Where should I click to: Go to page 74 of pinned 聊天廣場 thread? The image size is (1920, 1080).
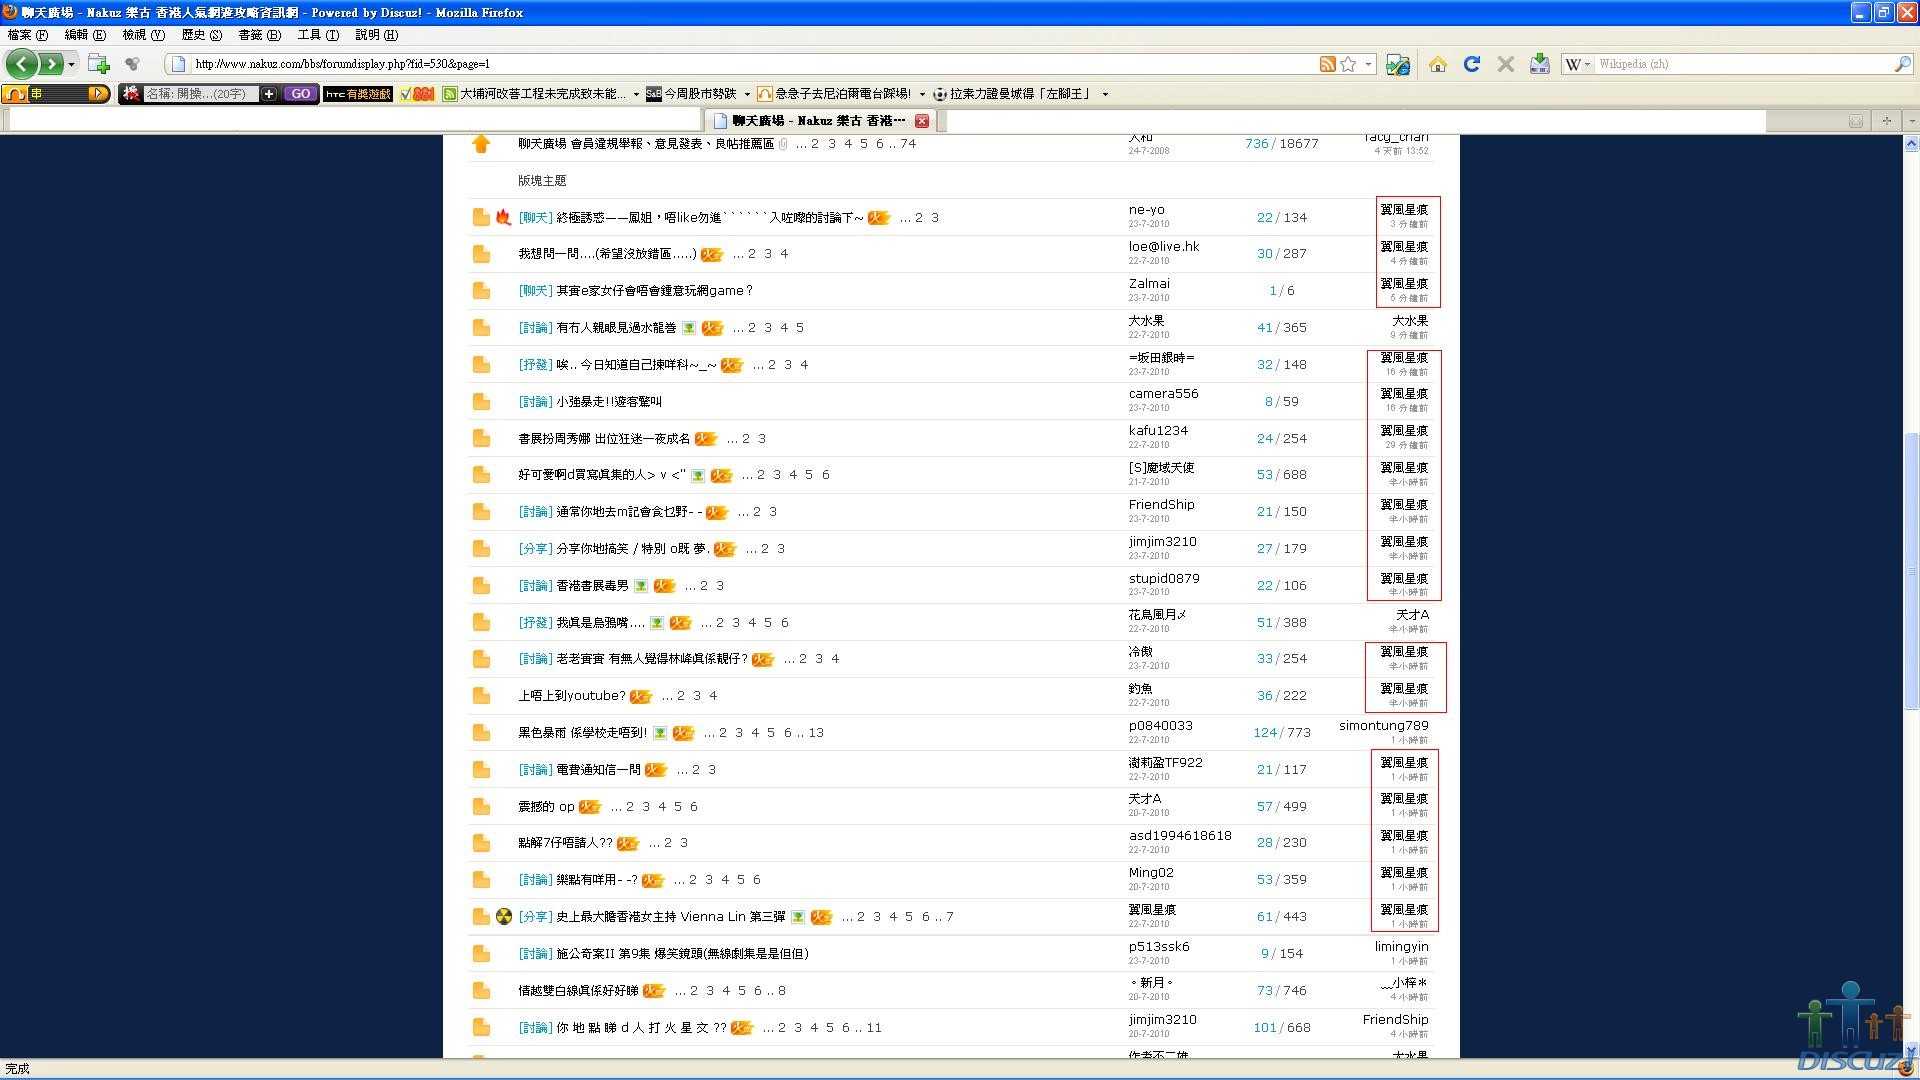(908, 144)
